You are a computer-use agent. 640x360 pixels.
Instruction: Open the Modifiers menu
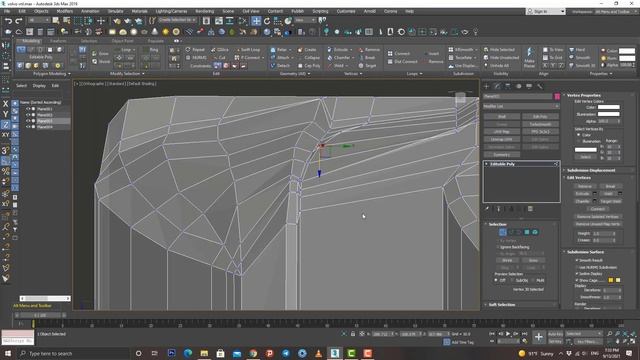64,11
